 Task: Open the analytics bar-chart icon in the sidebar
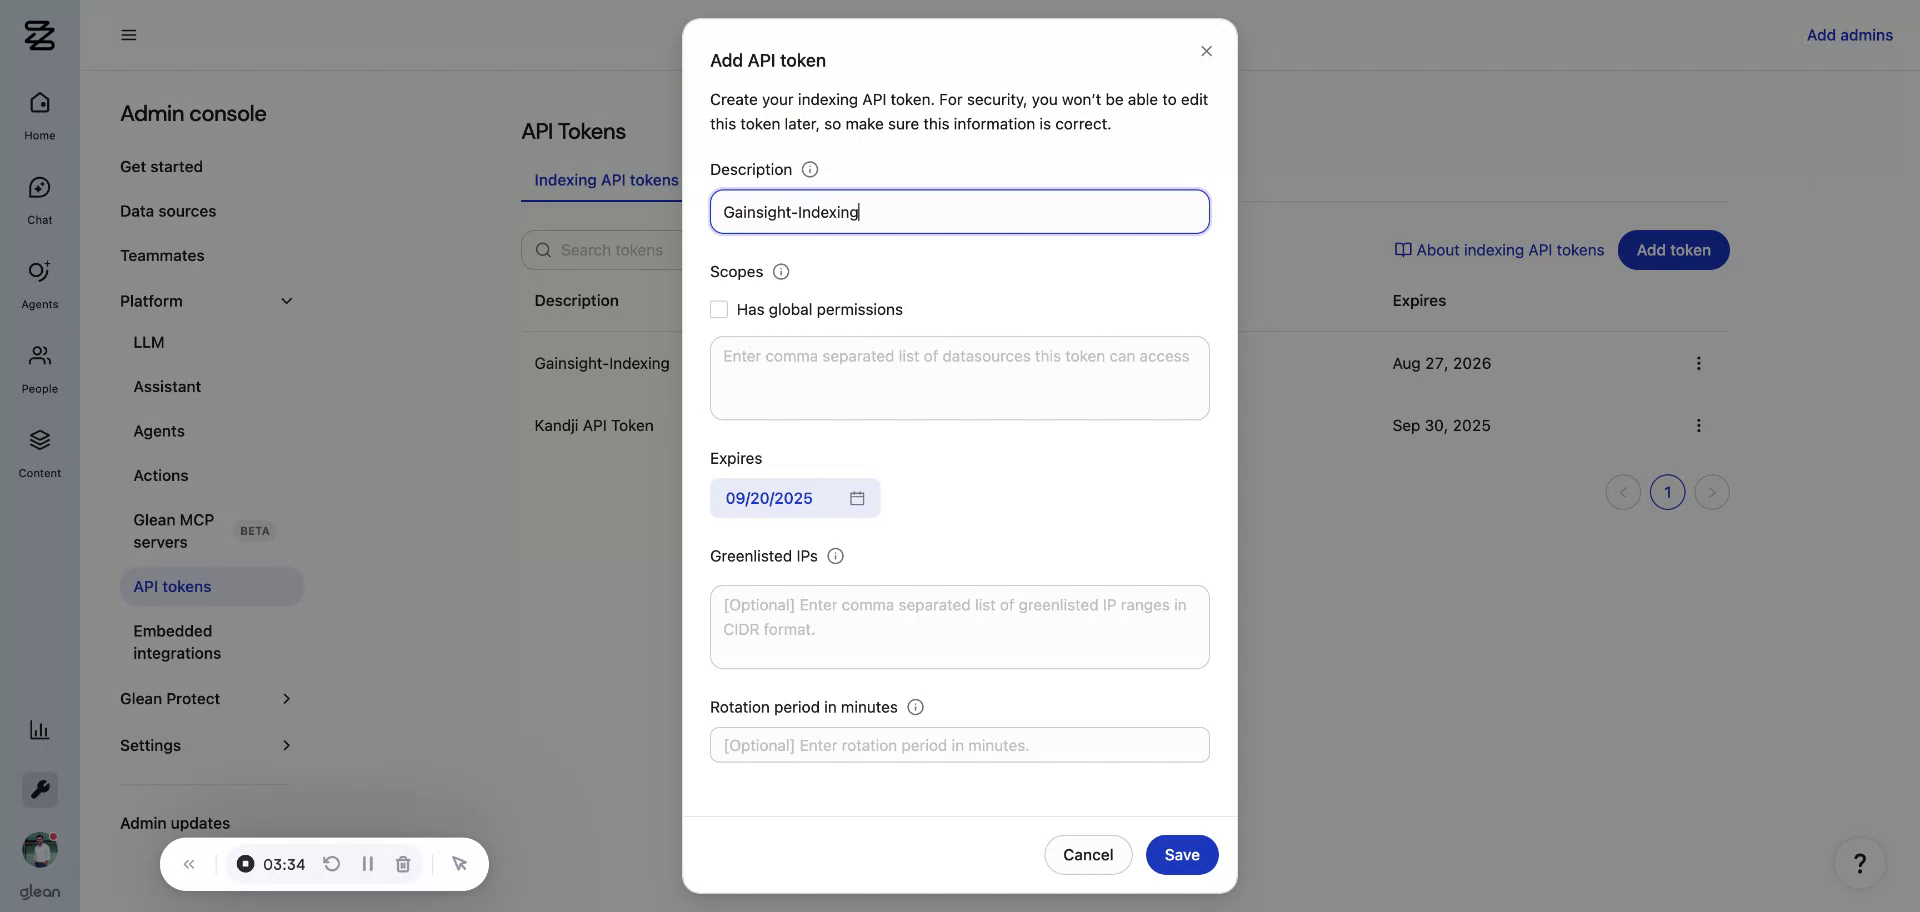[39, 730]
